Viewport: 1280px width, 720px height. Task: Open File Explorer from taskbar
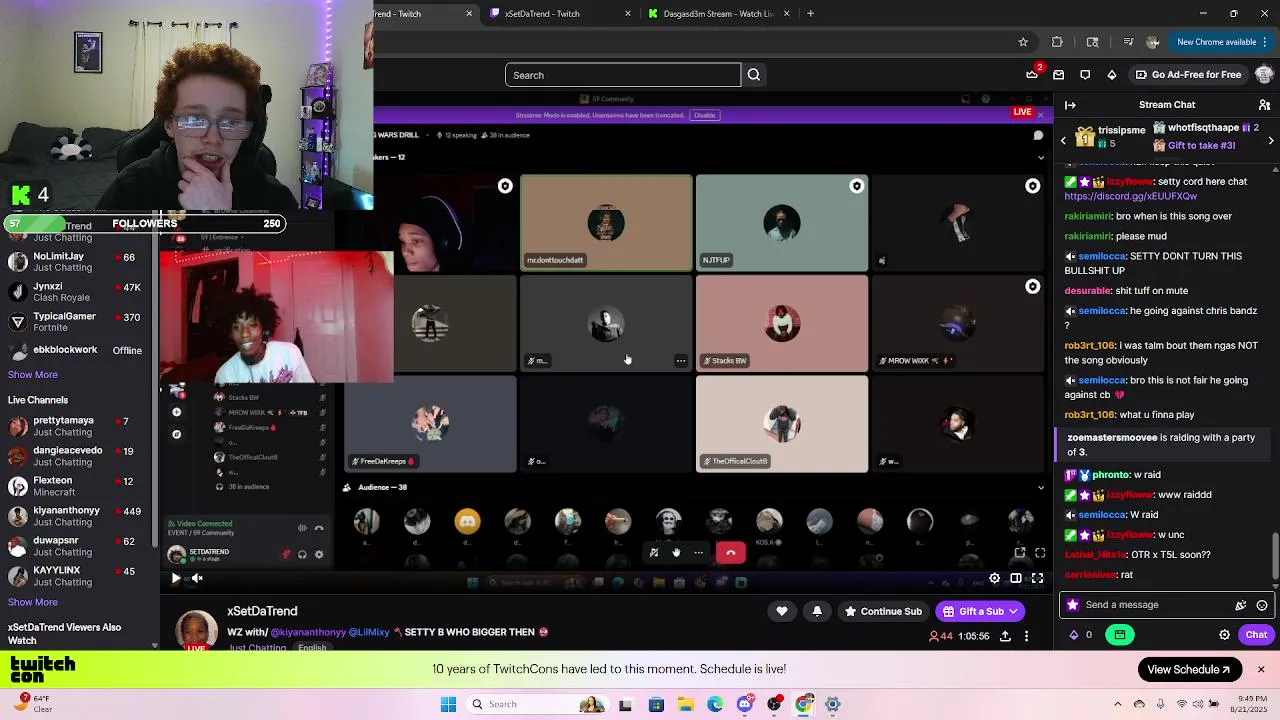pos(686,705)
